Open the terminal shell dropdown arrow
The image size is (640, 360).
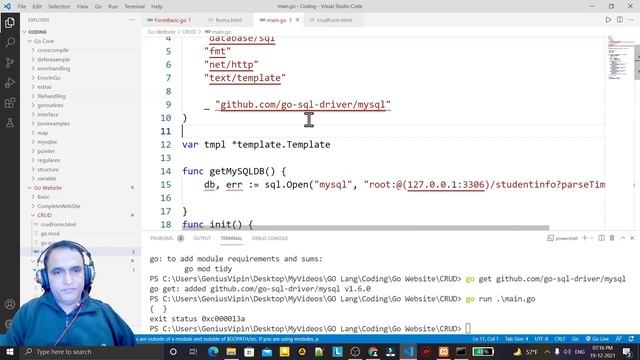click(x=591, y=238)
